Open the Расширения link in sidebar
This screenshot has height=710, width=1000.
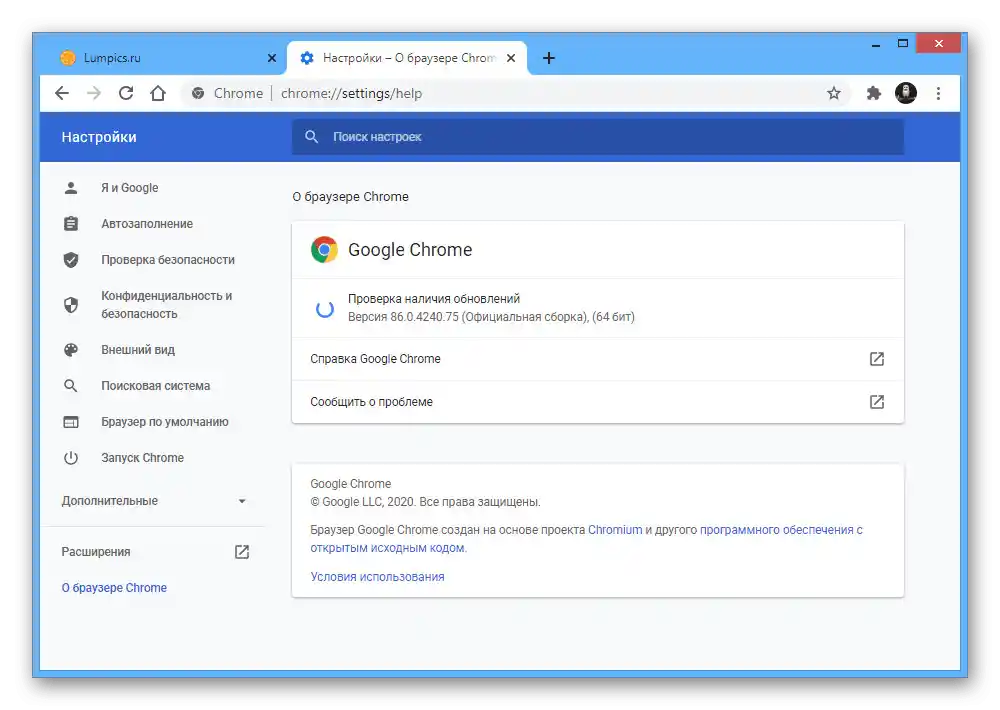tap(96, 552)
